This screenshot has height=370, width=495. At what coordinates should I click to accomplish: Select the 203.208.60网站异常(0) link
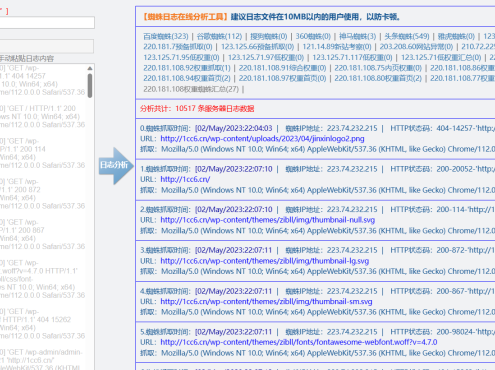point(416,47)
